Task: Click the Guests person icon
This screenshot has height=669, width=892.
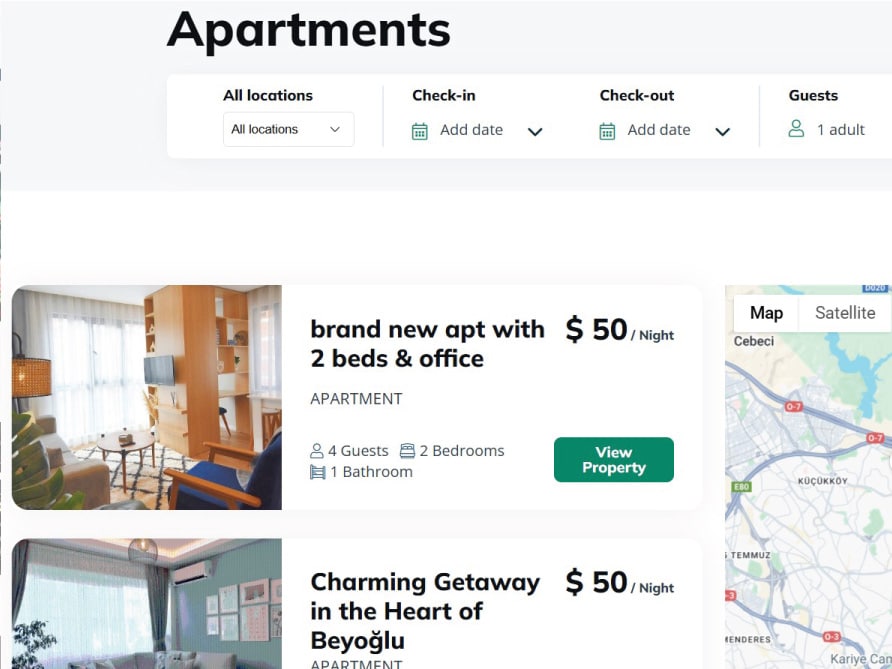Action: pyautogui.click(x=796, y=129)
